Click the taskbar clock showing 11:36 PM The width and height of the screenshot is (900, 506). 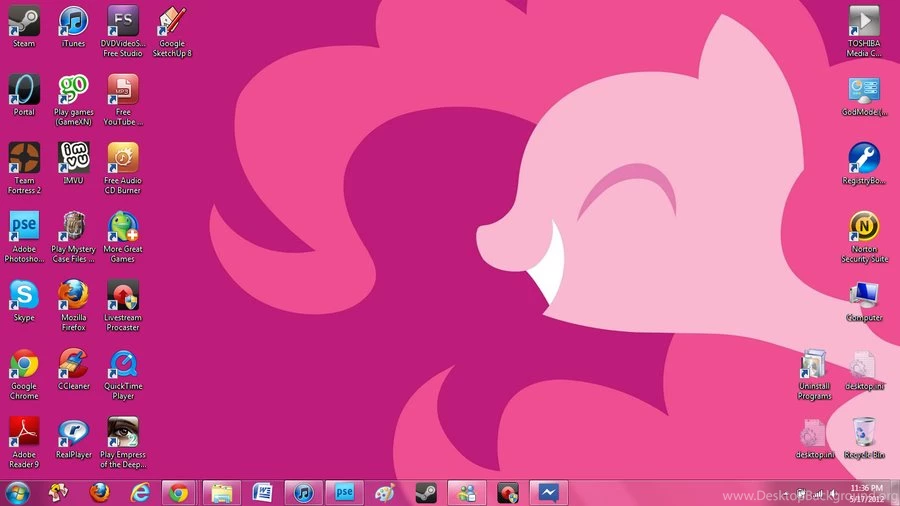(x=866, y=492)
